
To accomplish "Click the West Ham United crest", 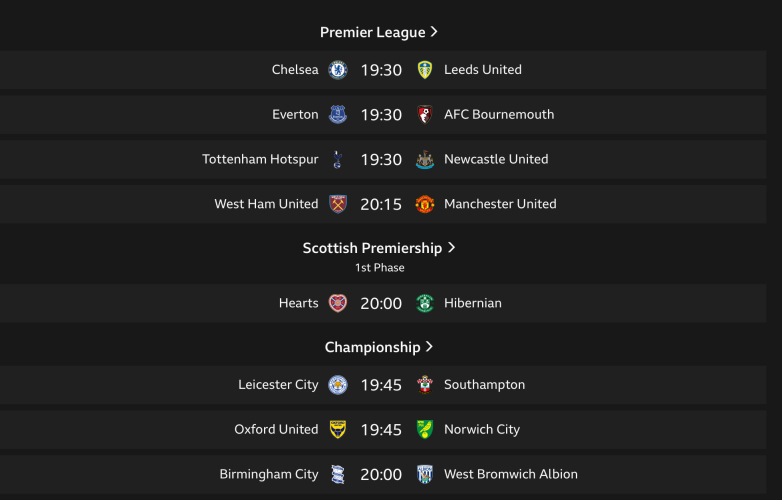I will tap(338, 204).
